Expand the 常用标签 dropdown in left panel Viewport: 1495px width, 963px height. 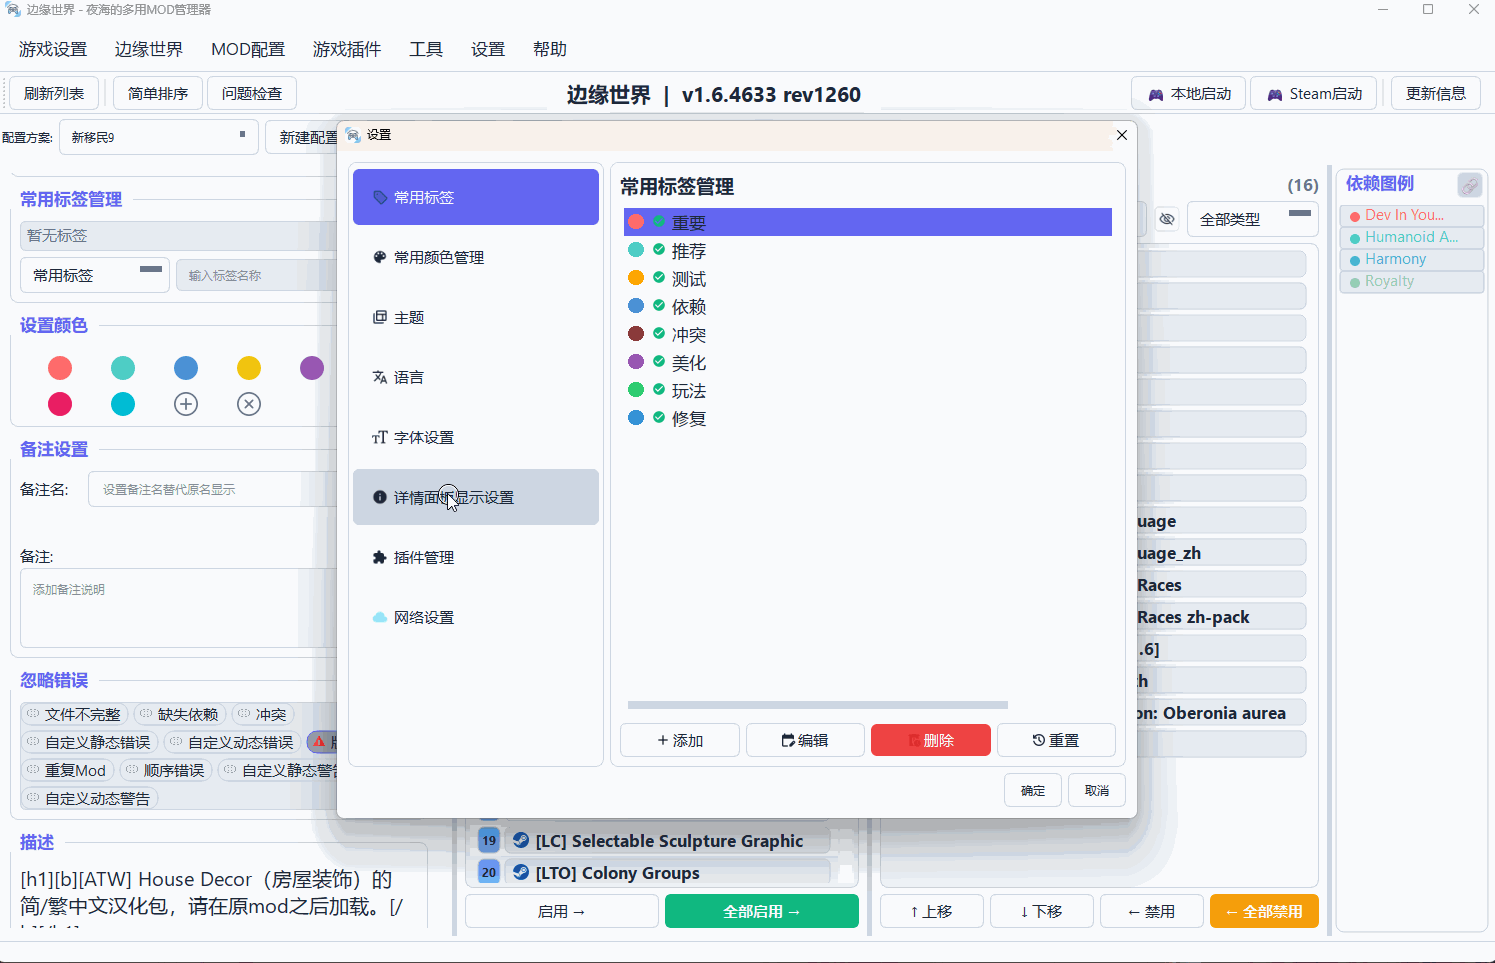coord(94,274)
